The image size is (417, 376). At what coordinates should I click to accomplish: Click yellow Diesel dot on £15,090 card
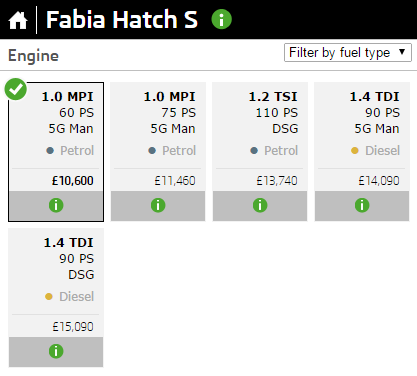(49, 297)
